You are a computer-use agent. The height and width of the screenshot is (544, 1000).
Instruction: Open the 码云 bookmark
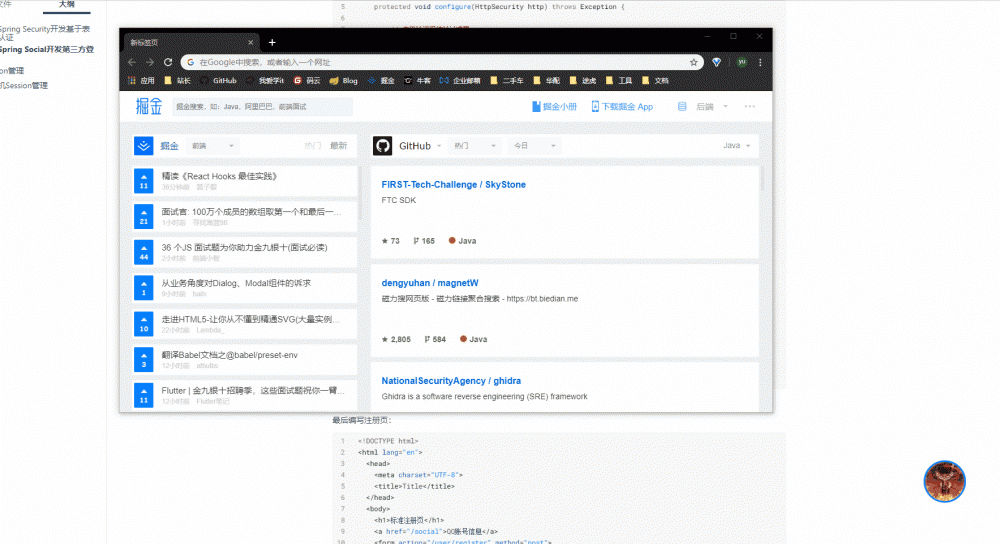click(x=307, y=81)
